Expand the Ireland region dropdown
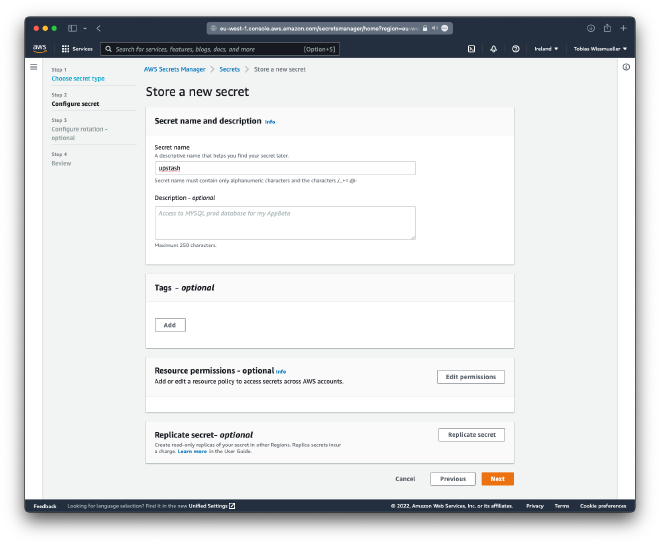 point(545,48)
